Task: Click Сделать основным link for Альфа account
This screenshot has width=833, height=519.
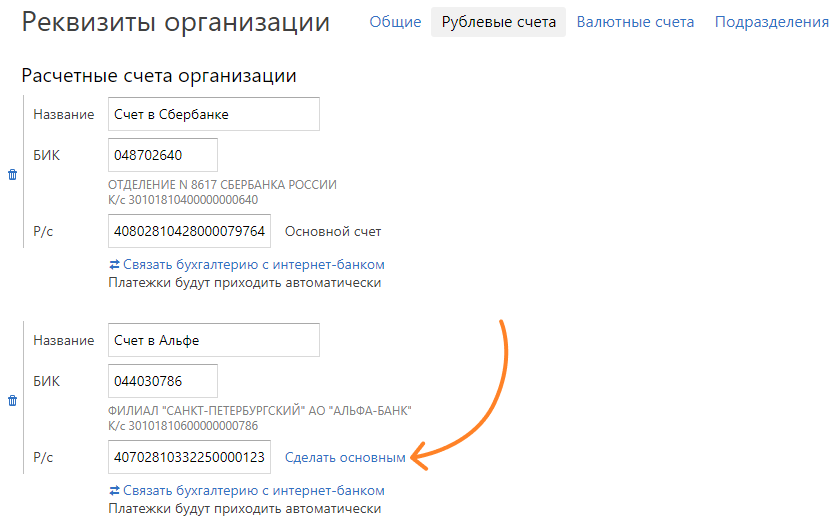Action: point(345,457)
